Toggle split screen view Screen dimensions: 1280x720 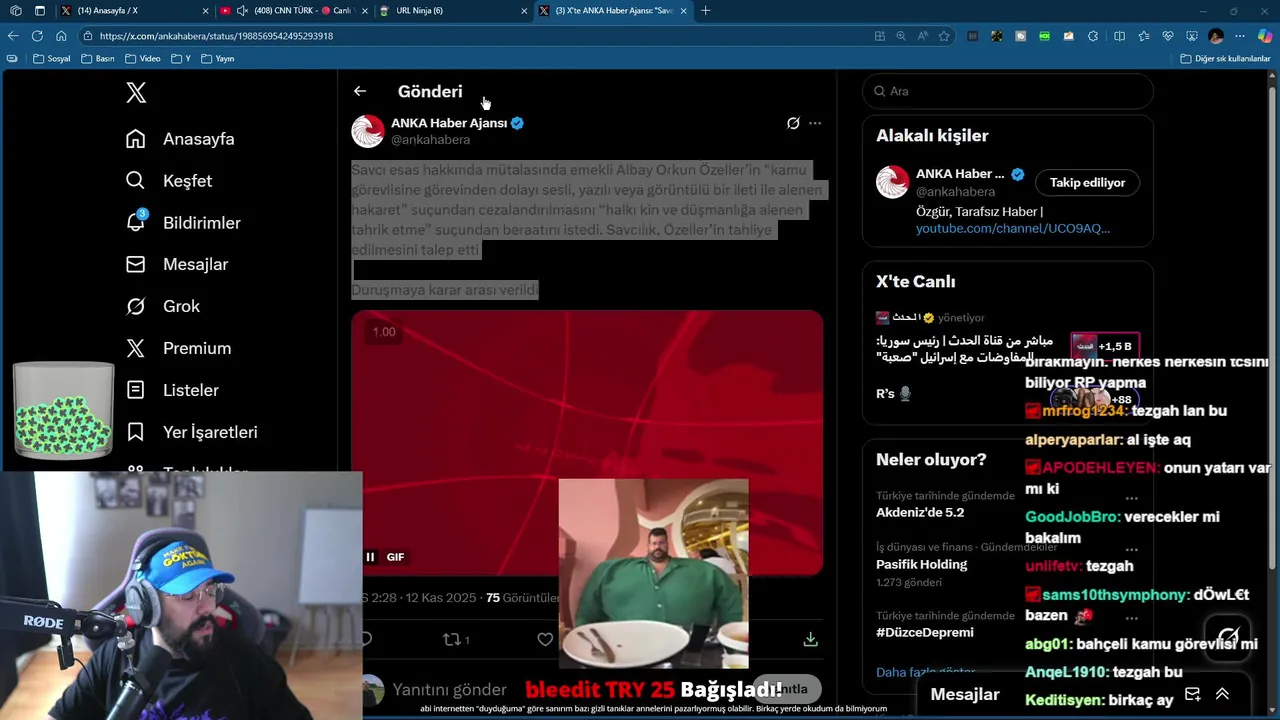click(1119, 36)
